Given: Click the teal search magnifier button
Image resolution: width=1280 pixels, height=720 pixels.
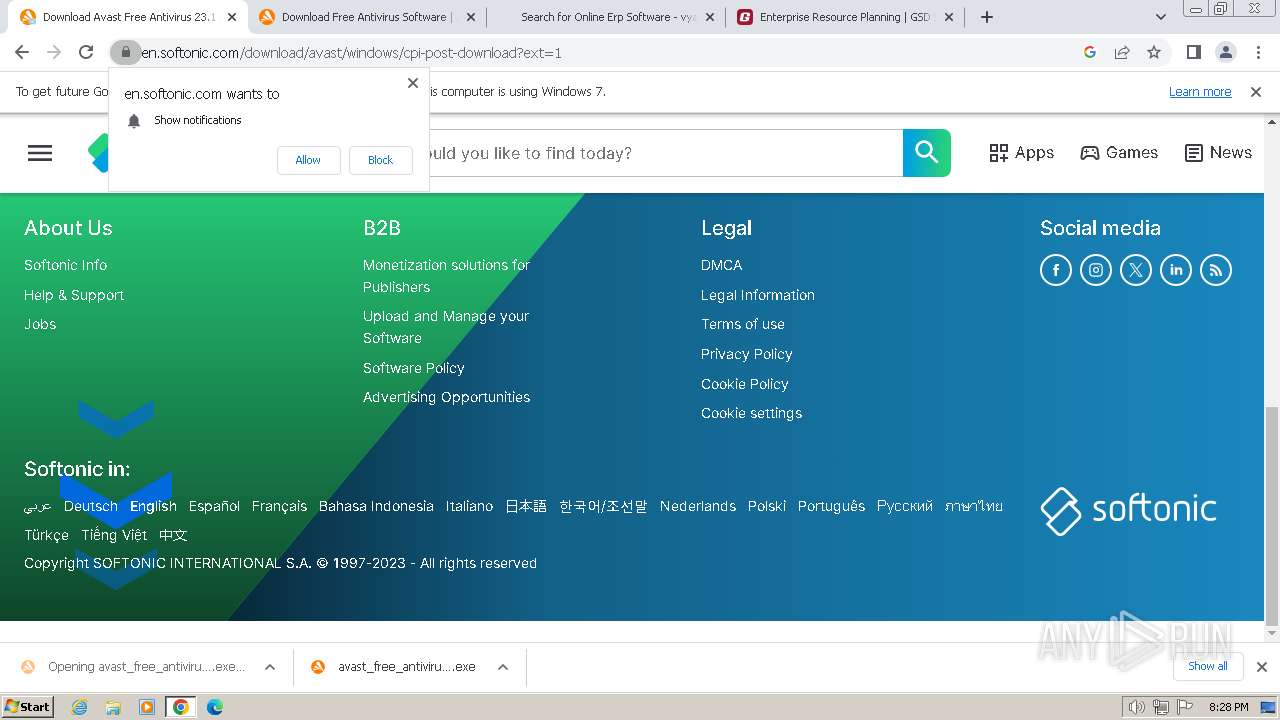Looking at the screenshot, I should pyautogui.click(x=927, y=153).
